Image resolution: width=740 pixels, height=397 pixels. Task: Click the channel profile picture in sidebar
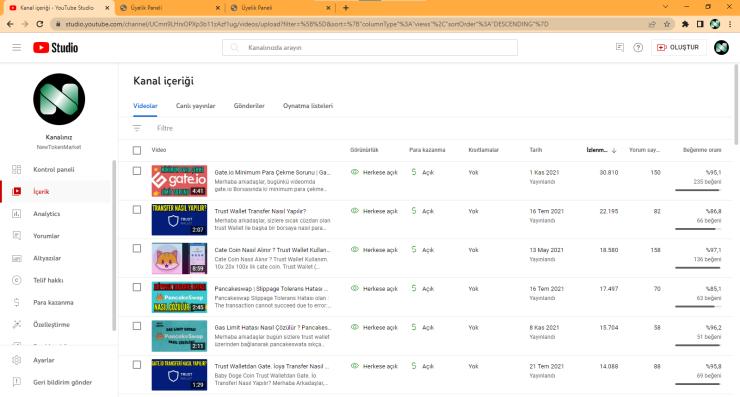59,99
